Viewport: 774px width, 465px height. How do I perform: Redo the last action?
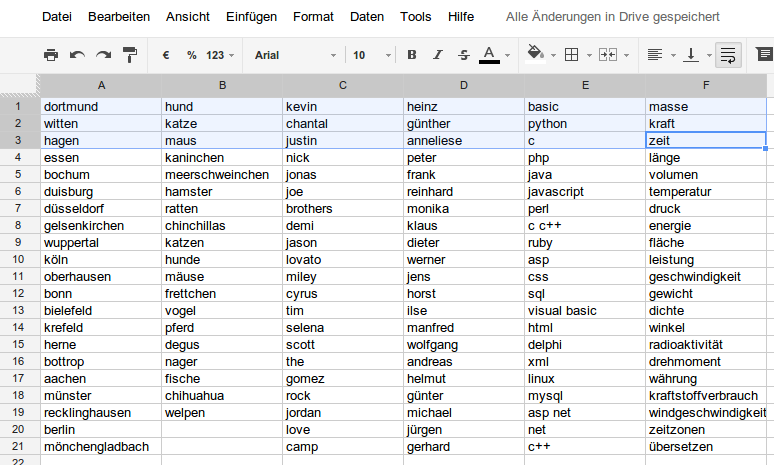(103, 55)
